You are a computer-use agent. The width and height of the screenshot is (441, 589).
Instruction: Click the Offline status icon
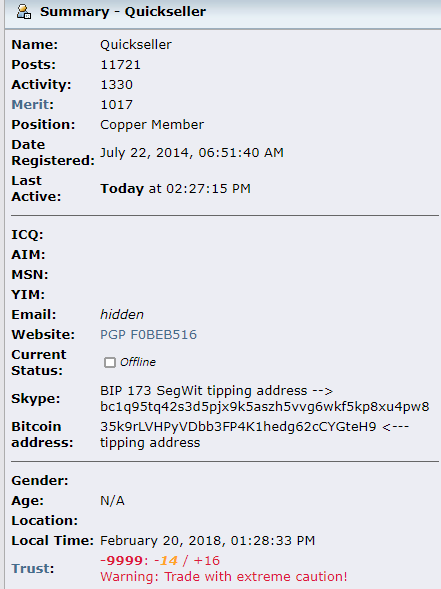(x=110, y=362)
